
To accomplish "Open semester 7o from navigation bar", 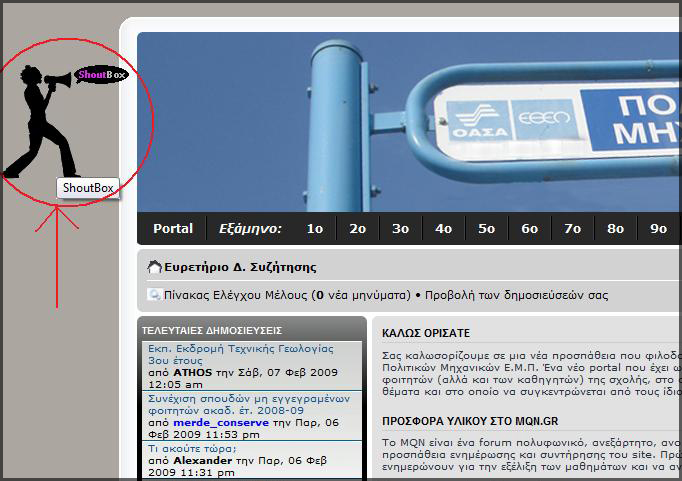I will tap(572, 229).
